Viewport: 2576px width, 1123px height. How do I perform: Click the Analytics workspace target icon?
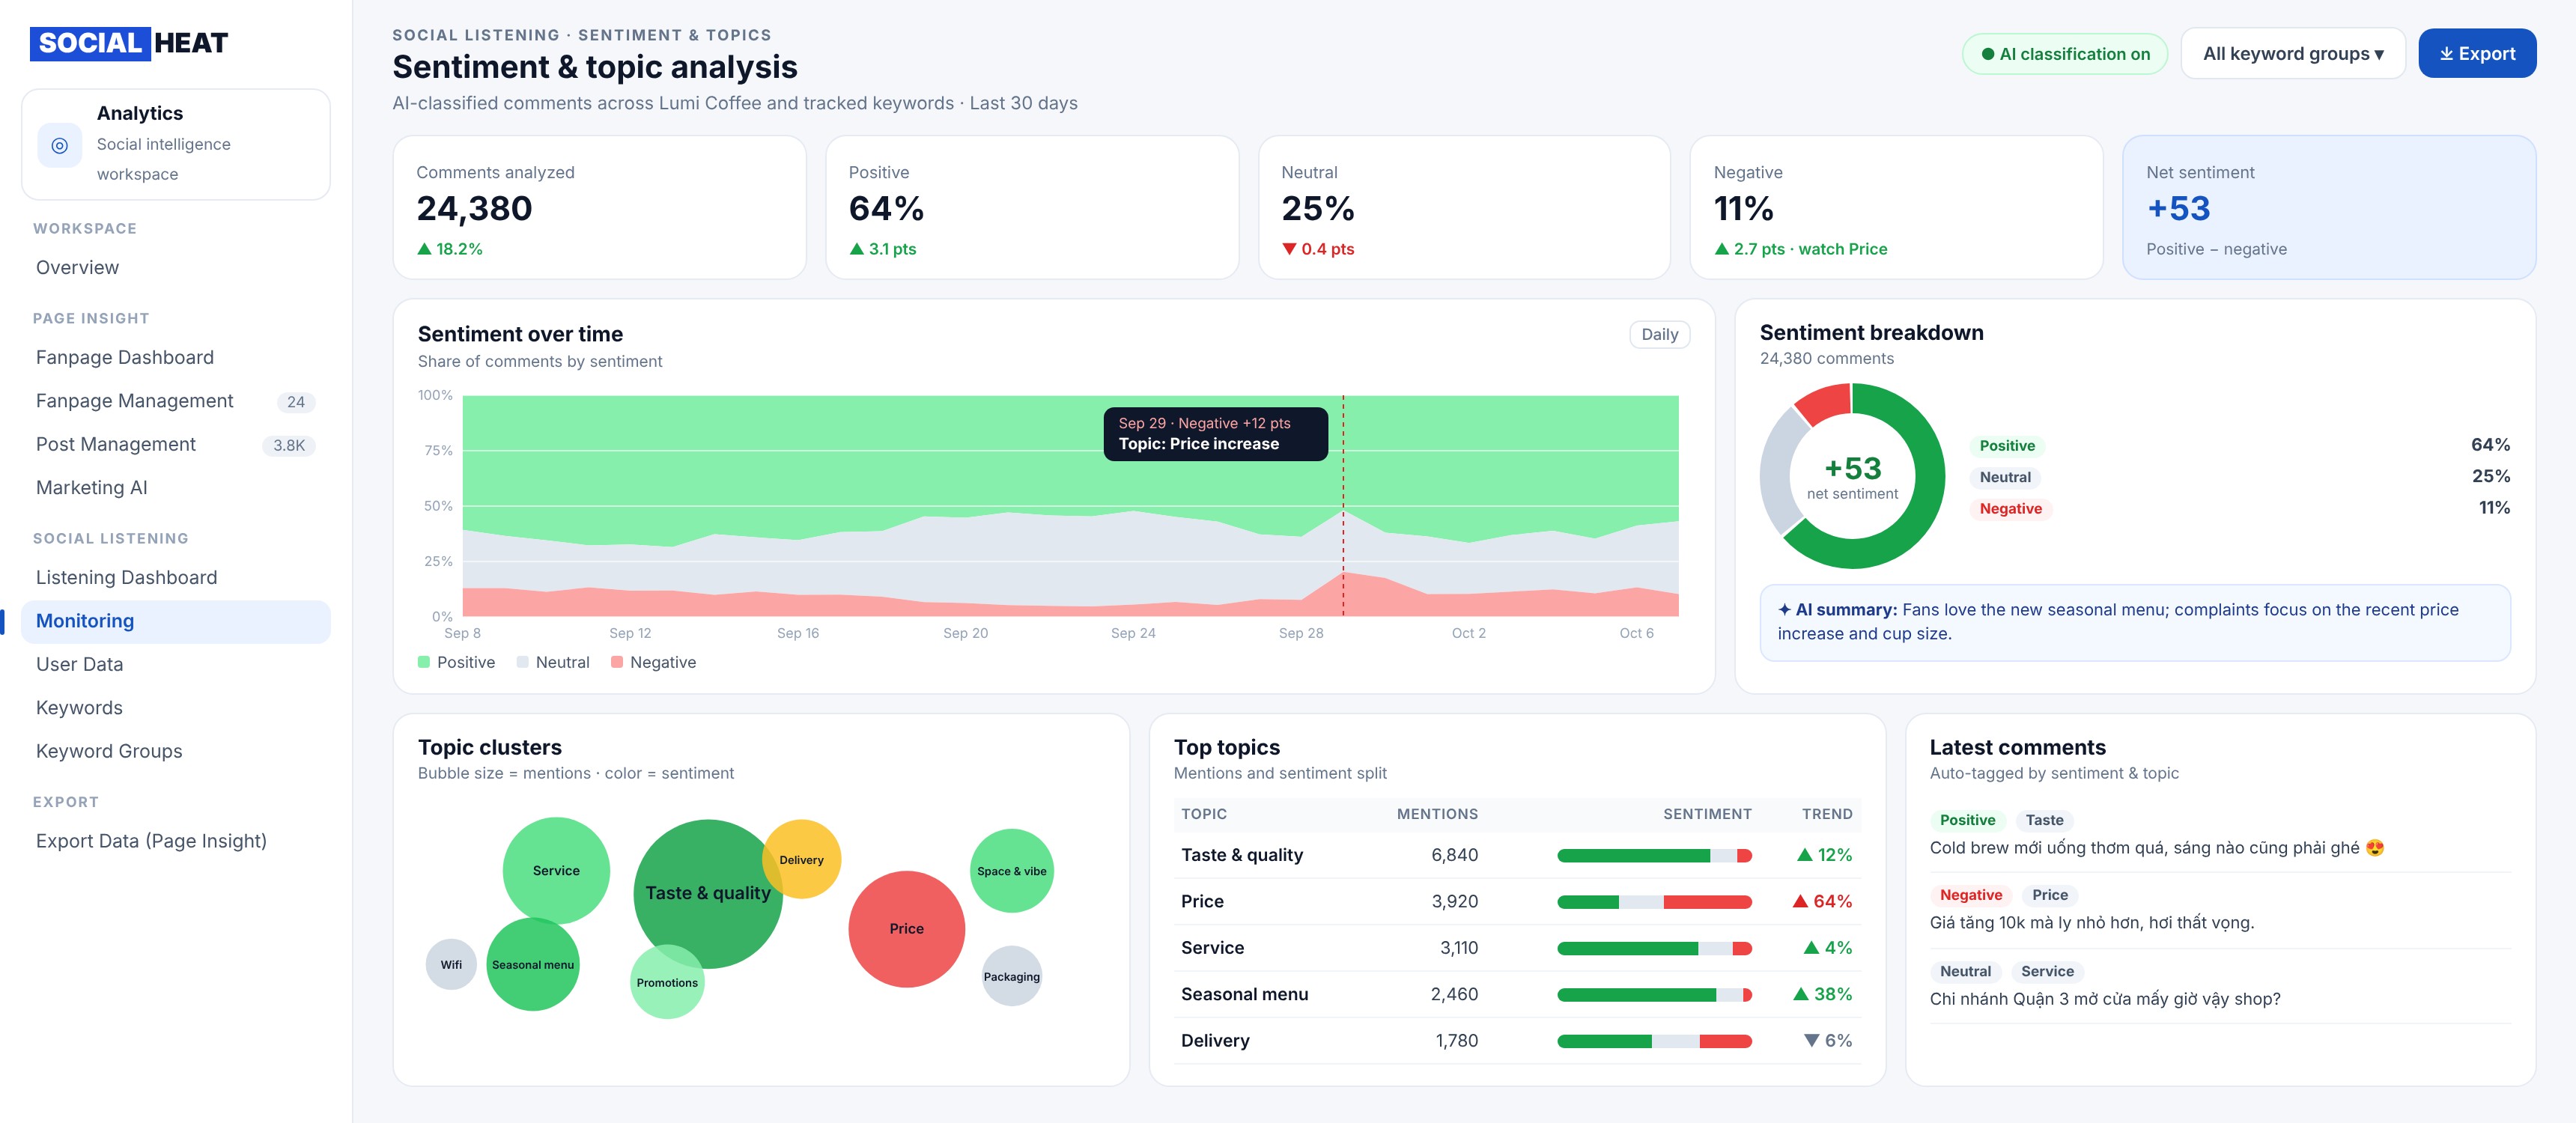point(59,145)
